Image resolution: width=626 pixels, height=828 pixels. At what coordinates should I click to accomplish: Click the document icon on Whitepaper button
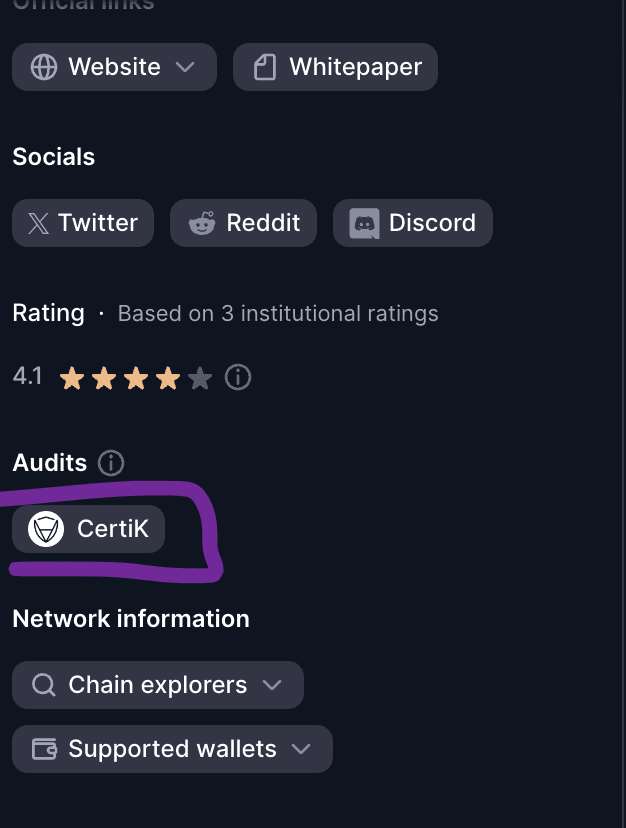click(x=265, y=67)
